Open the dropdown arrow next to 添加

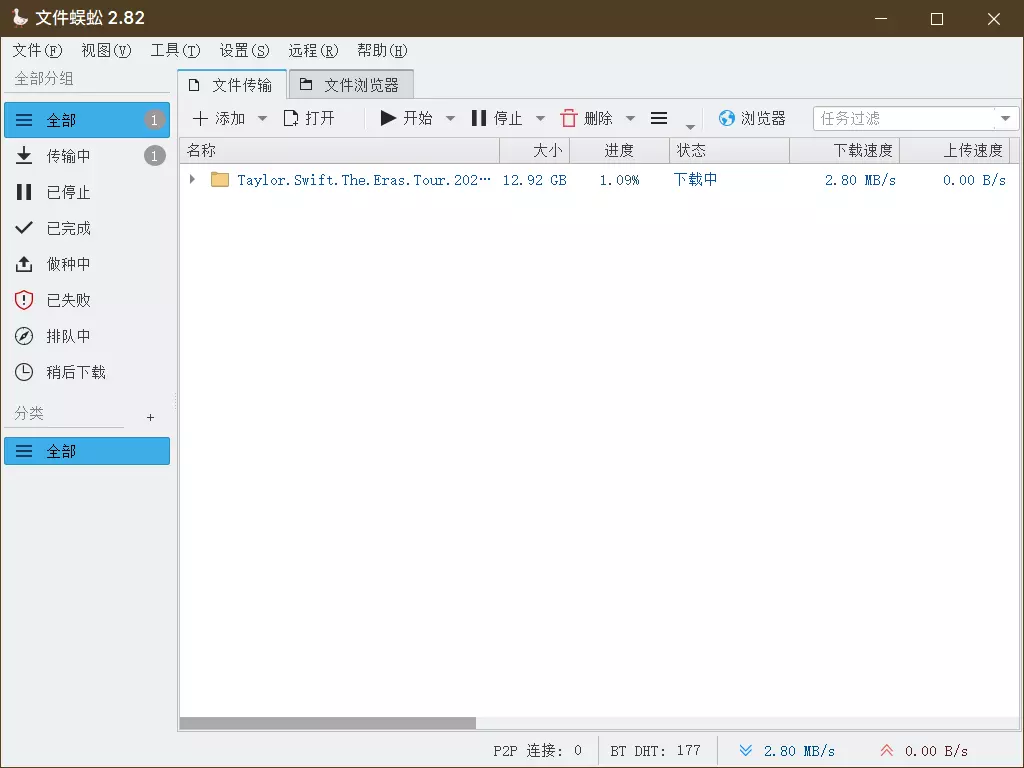pyautogui.click(x=262, y=119)
